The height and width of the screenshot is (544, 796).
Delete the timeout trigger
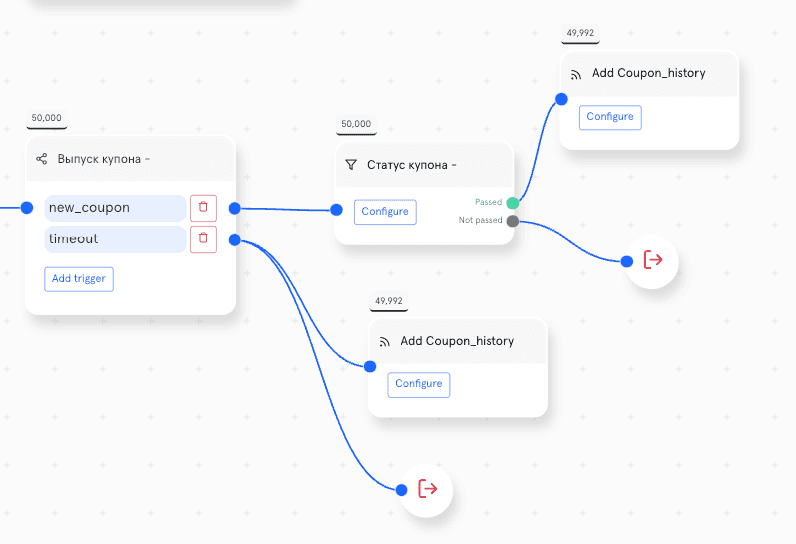point(204,239)
